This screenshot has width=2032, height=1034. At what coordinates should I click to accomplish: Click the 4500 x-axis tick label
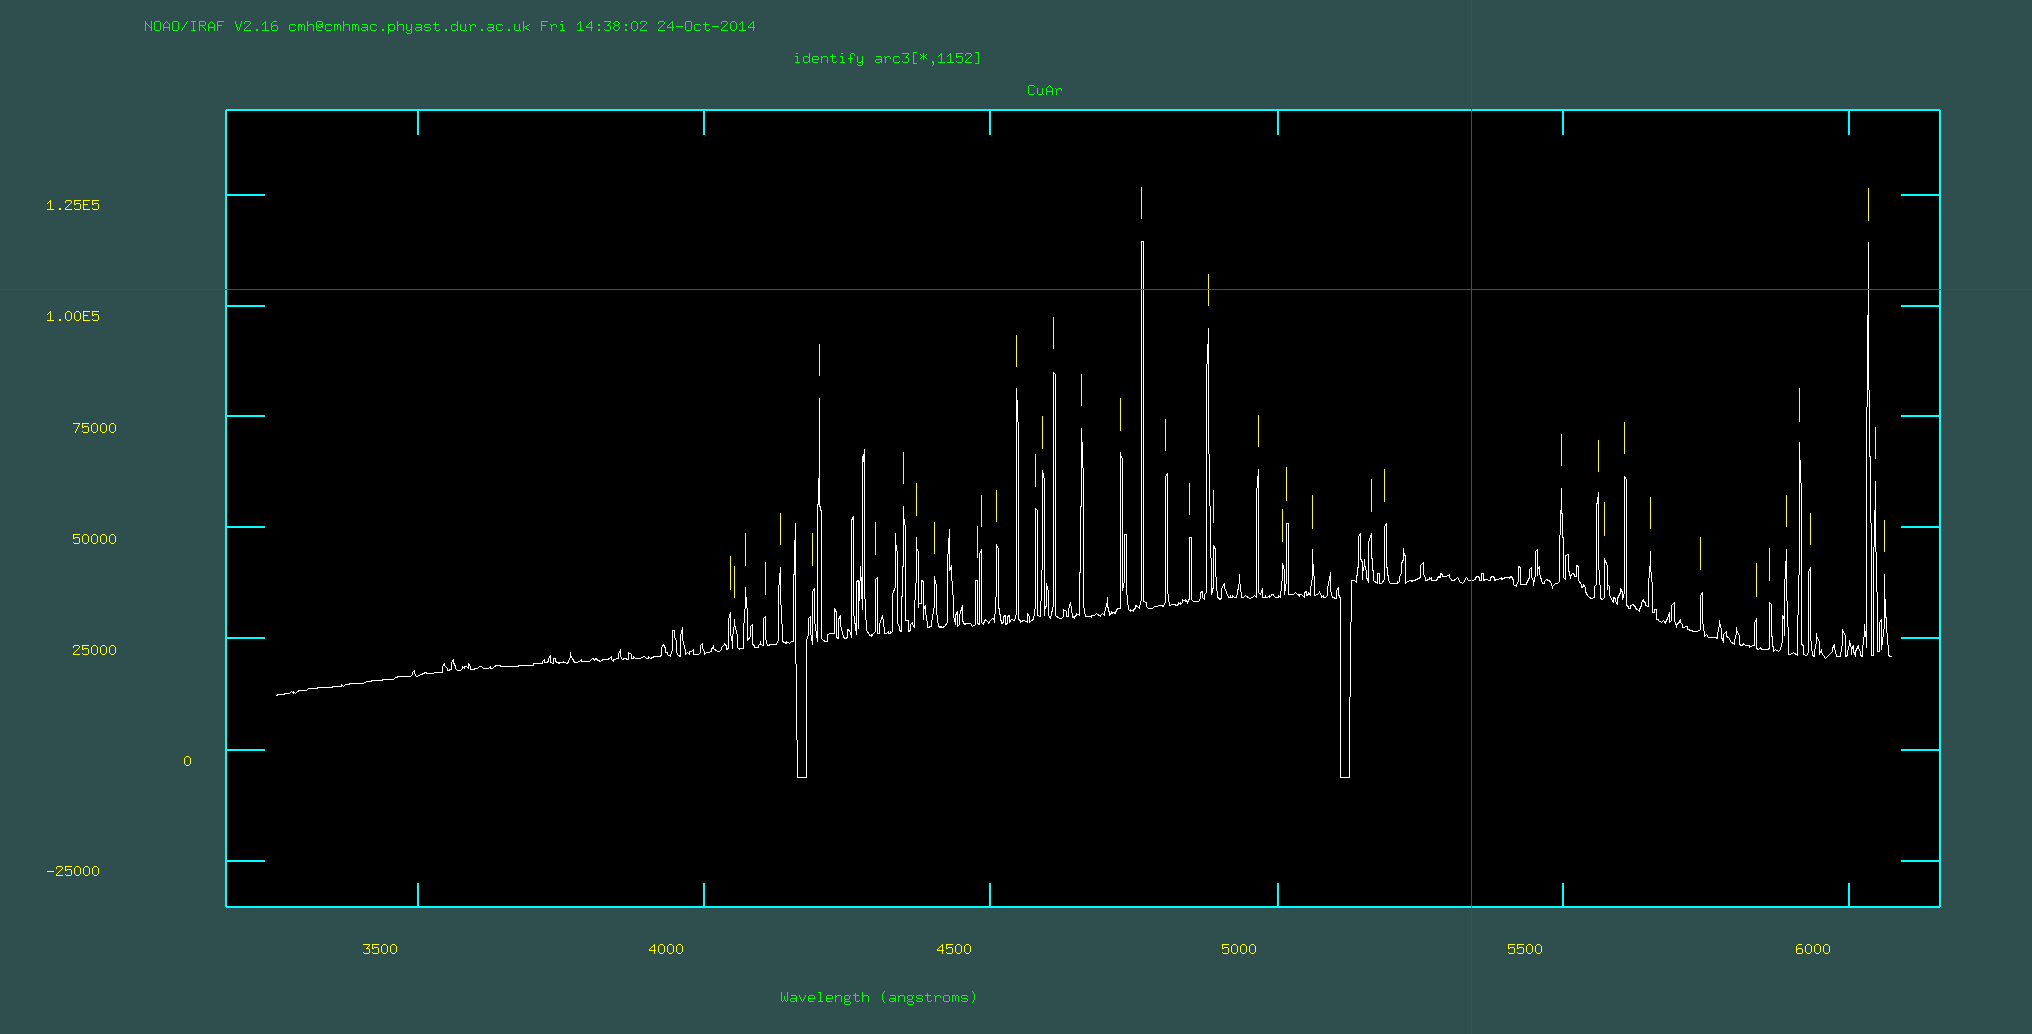(x=953, y=949)
